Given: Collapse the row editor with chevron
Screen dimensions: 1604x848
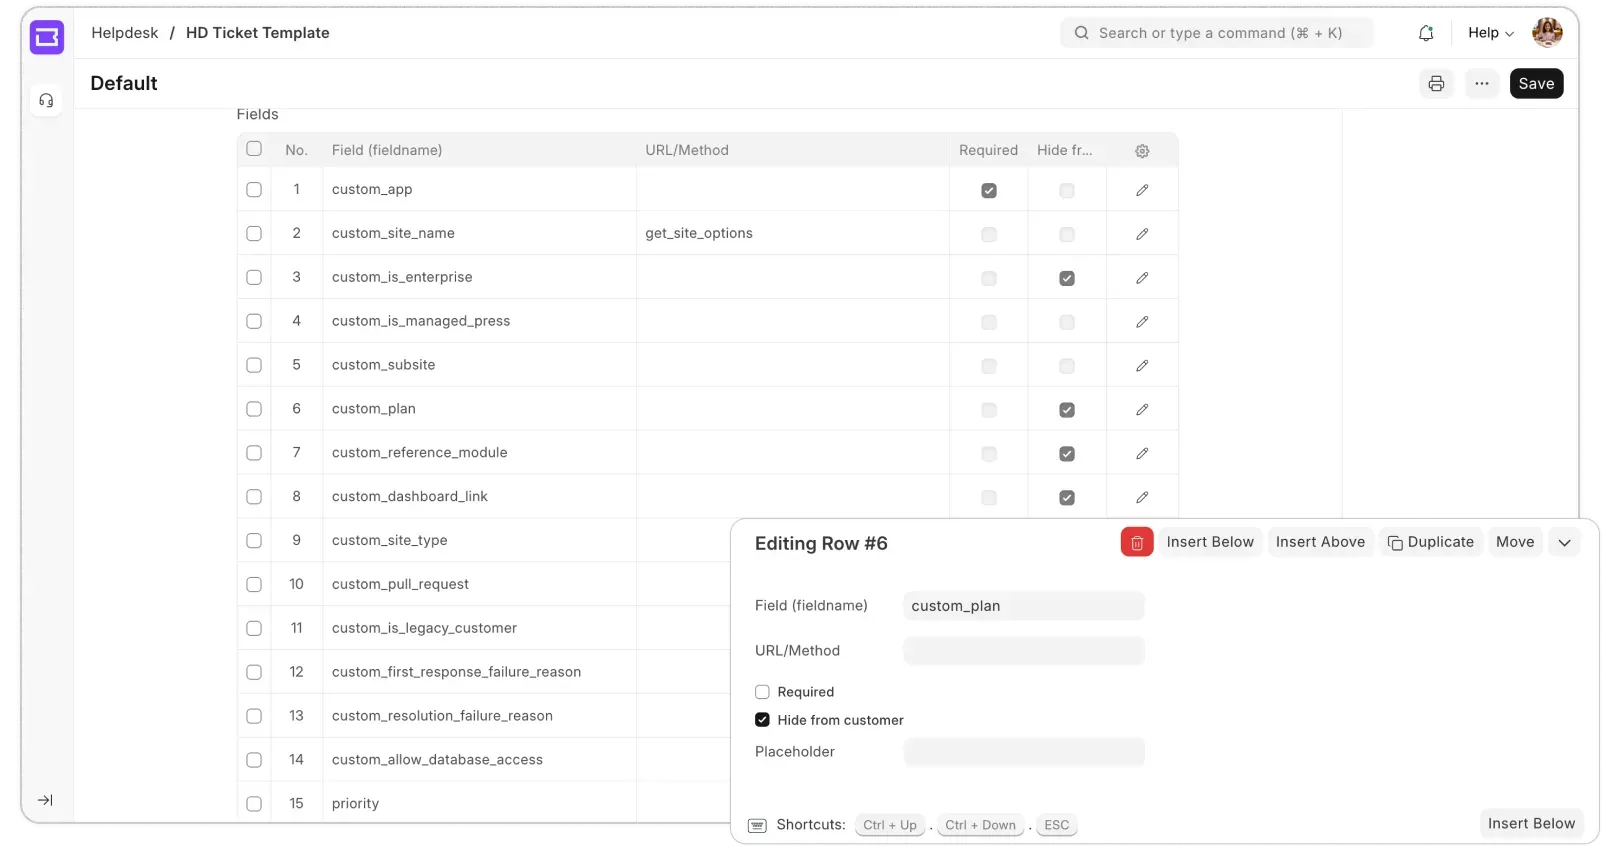Looking at the screenshot, I should click(1564, 543).
